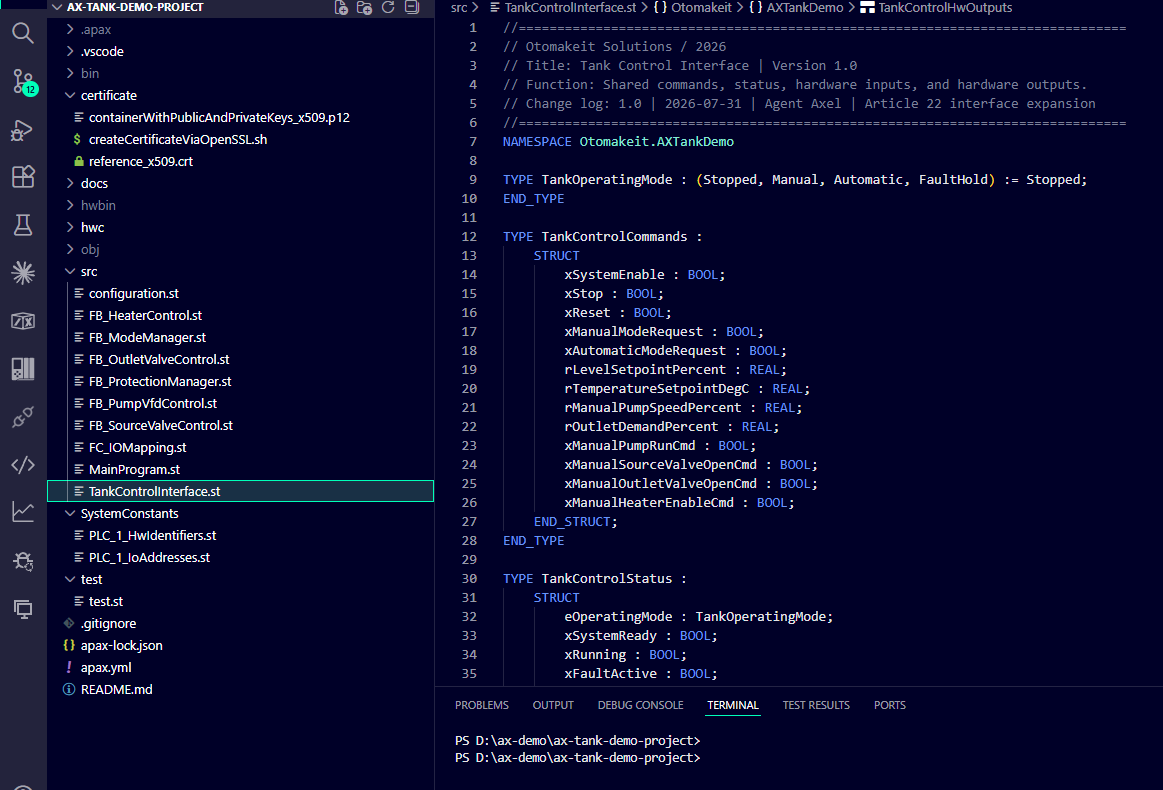The width and height of the screenshot is (1163, 790).
Task: Open PLC_1_IoAddresses.st file
Action: 240,557
